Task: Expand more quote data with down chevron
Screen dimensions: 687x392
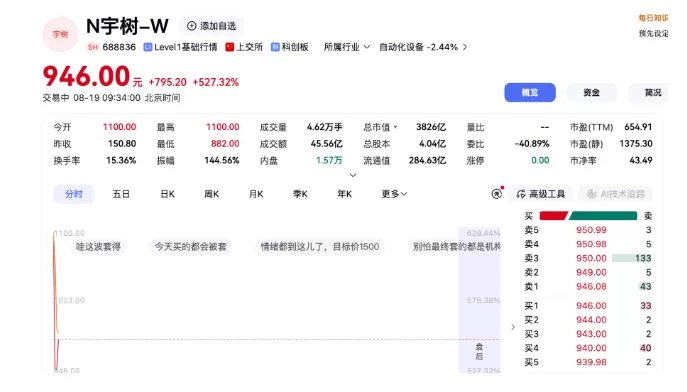Action: coord(353,175)
